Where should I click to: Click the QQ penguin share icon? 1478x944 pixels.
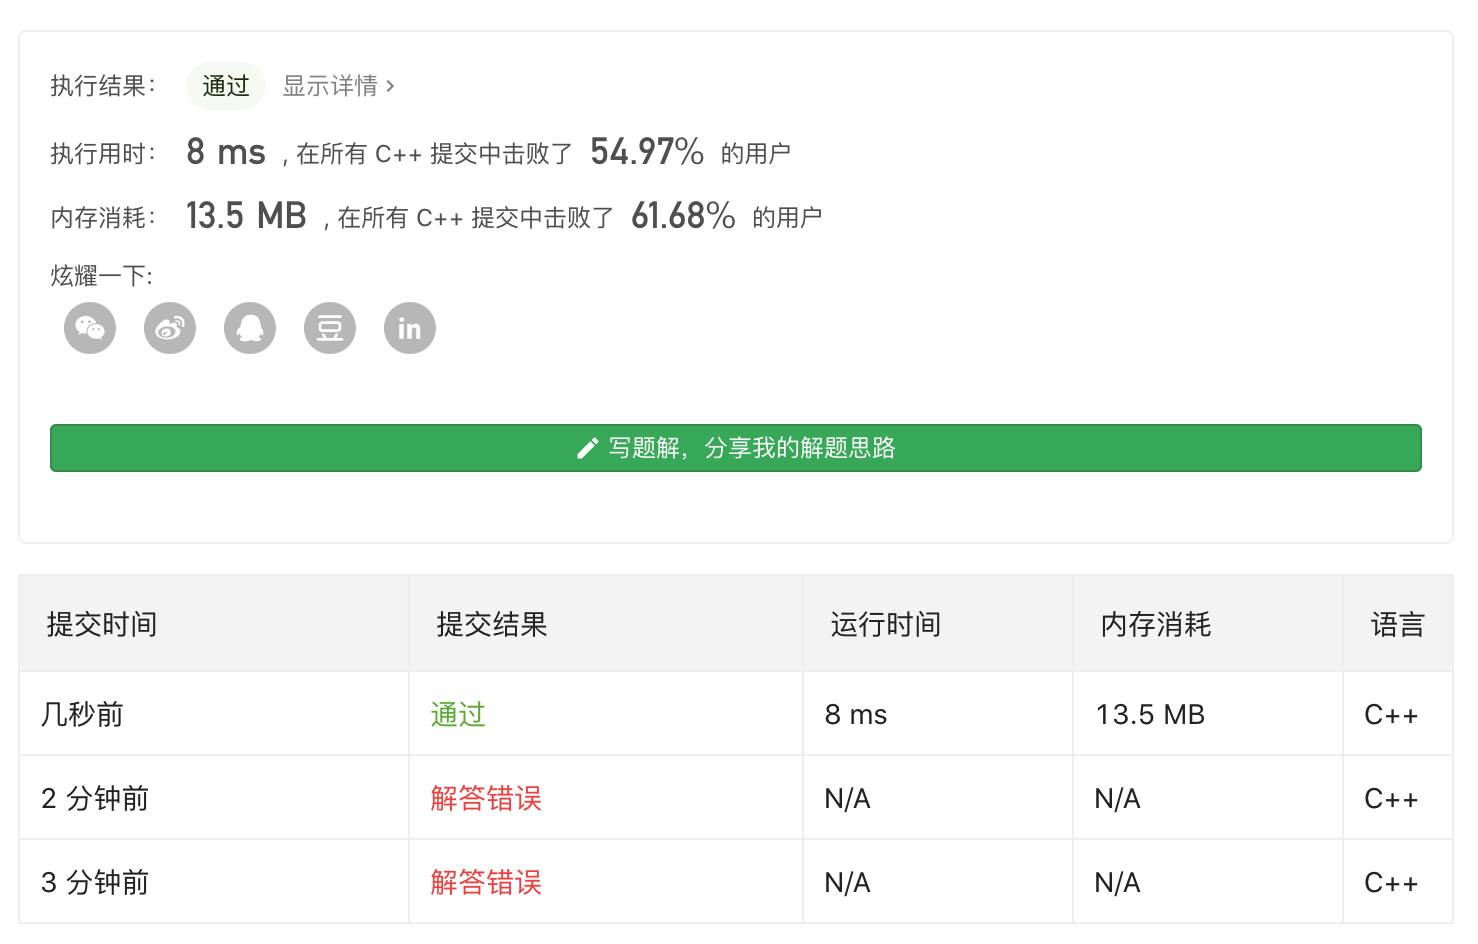pyautogui.click(x=250, y=328)
